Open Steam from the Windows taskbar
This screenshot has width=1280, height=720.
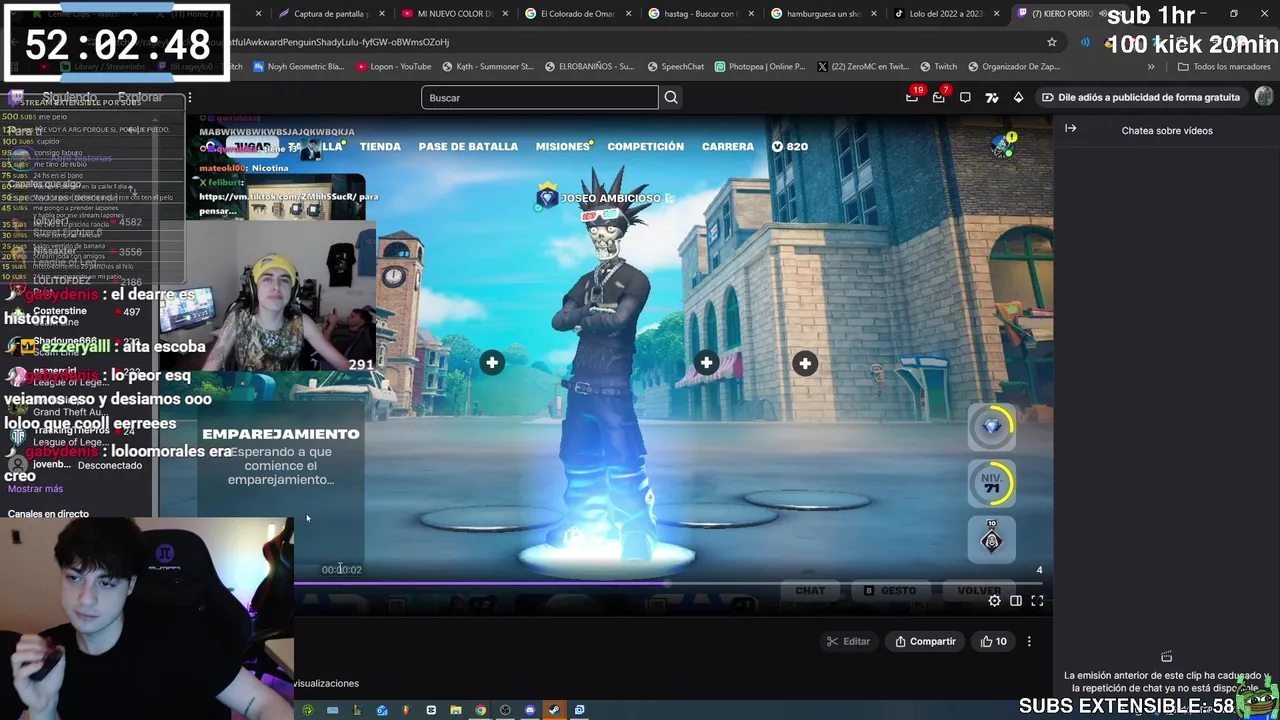coord(555,710)
